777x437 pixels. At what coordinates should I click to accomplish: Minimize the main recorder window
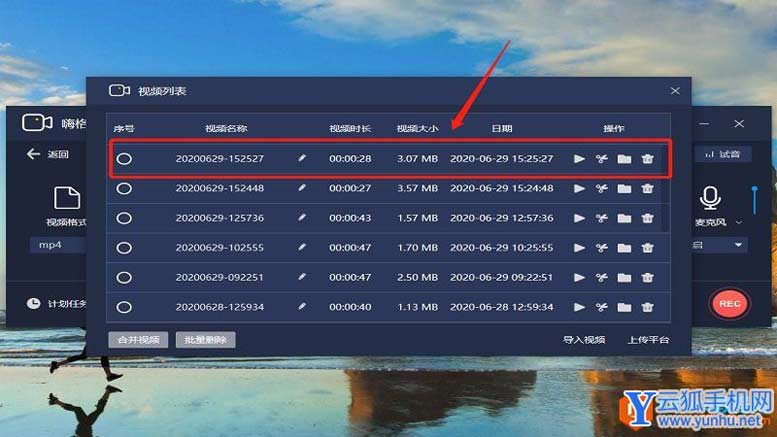click(x=704, y=123)
